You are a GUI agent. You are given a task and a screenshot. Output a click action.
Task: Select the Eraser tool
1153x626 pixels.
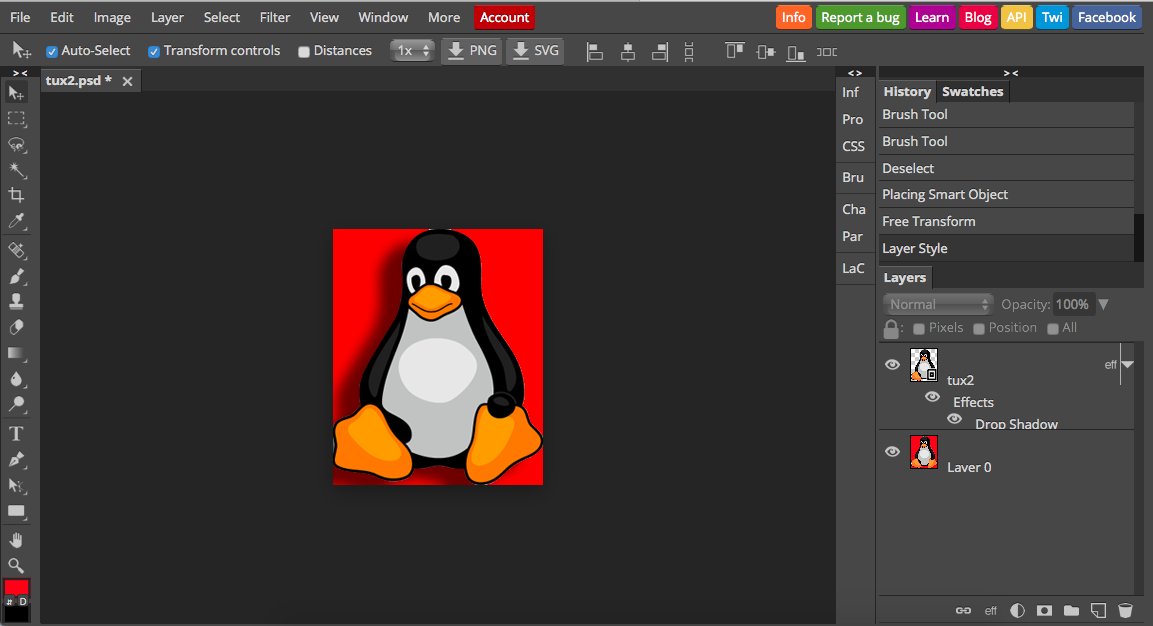pos(16,327)
